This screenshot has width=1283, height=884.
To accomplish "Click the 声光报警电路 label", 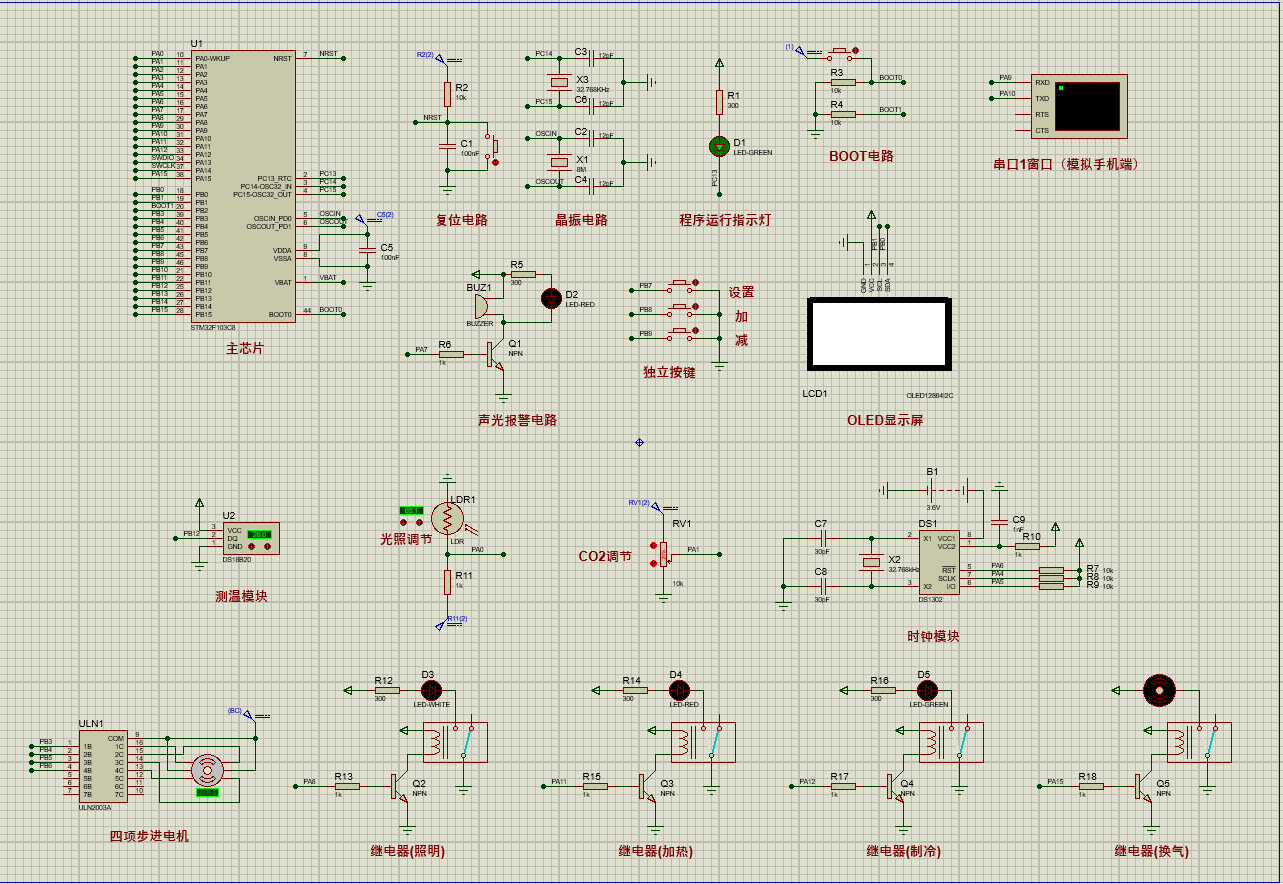I will [517, 420].
